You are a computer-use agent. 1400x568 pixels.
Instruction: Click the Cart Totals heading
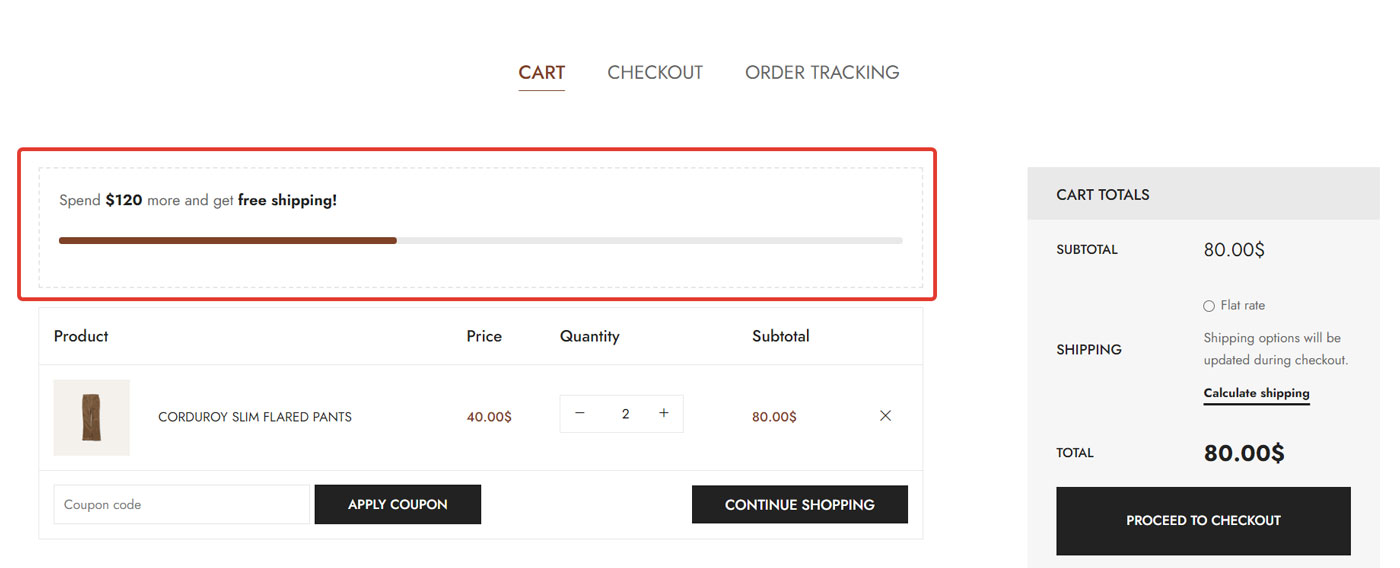point(1102,194)
